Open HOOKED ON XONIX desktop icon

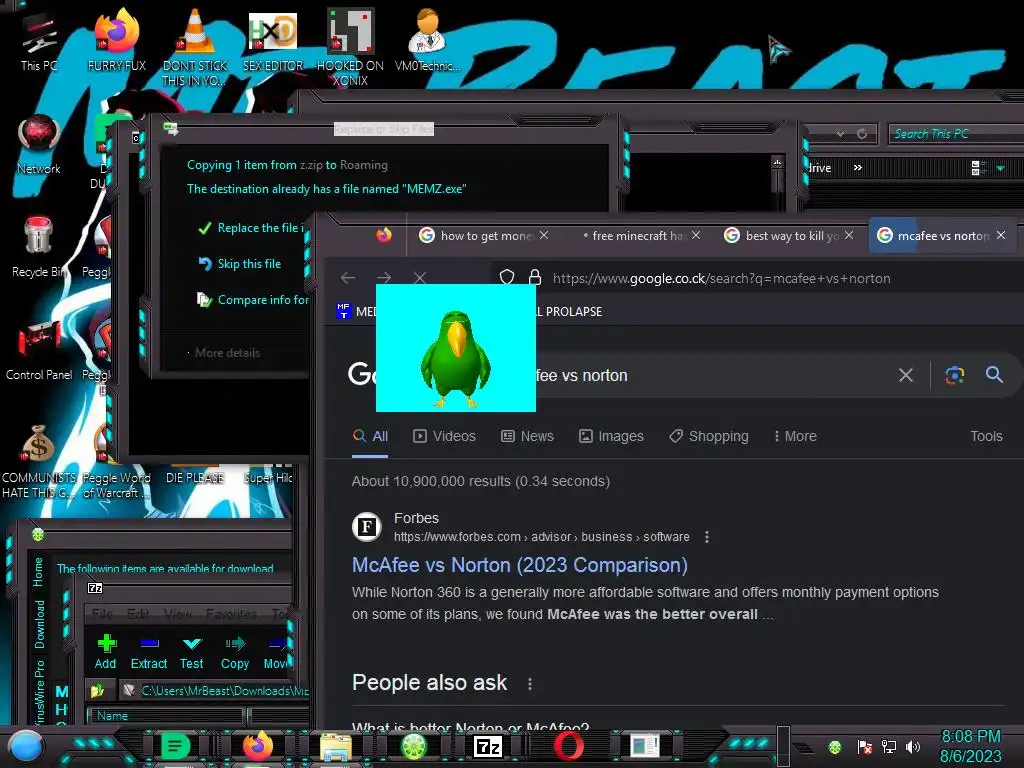pos(350,47)
